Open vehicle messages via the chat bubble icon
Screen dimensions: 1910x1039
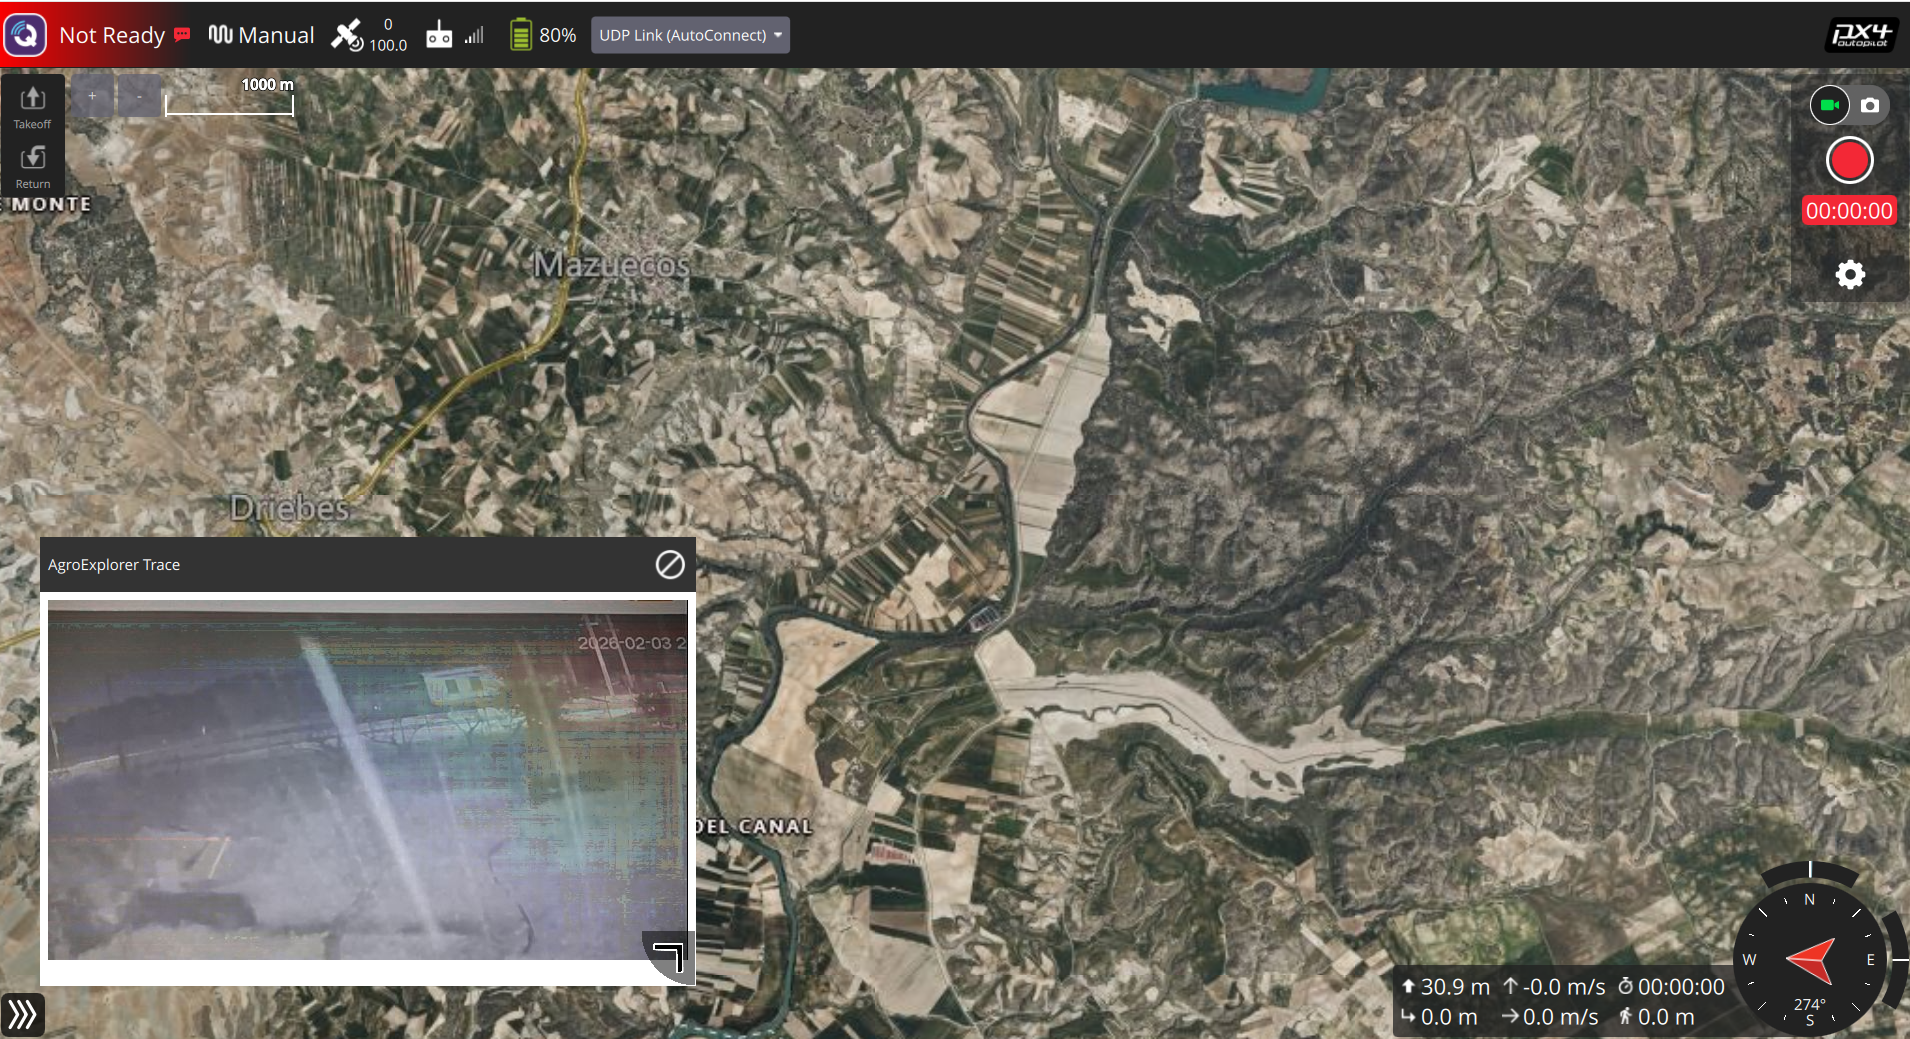tap(183, 34)
